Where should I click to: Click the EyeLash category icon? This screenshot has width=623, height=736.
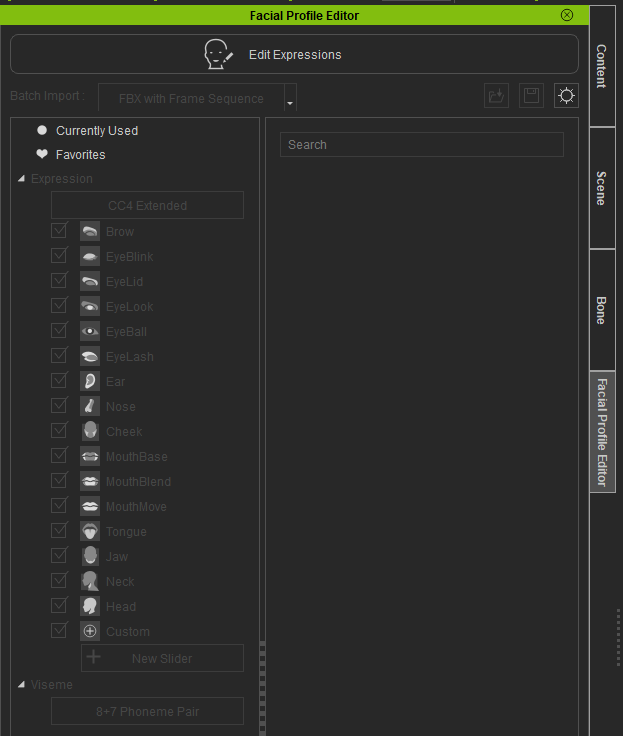pyautogui.click(x=90, y=356)
